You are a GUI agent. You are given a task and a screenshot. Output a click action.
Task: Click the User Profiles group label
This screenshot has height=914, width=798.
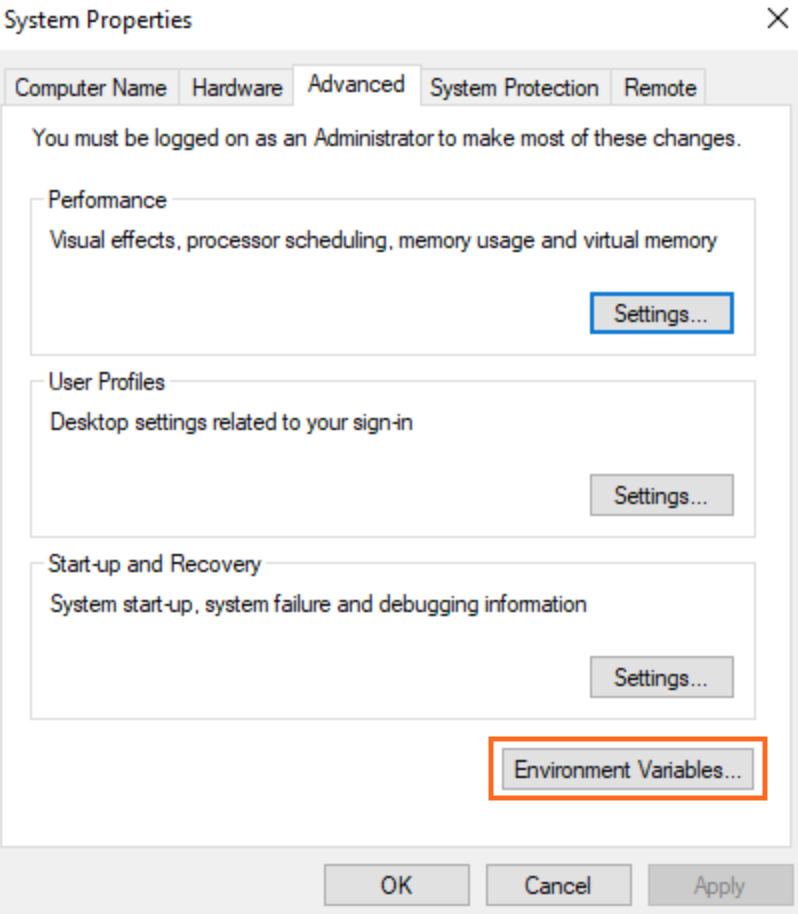click(107, 382)
